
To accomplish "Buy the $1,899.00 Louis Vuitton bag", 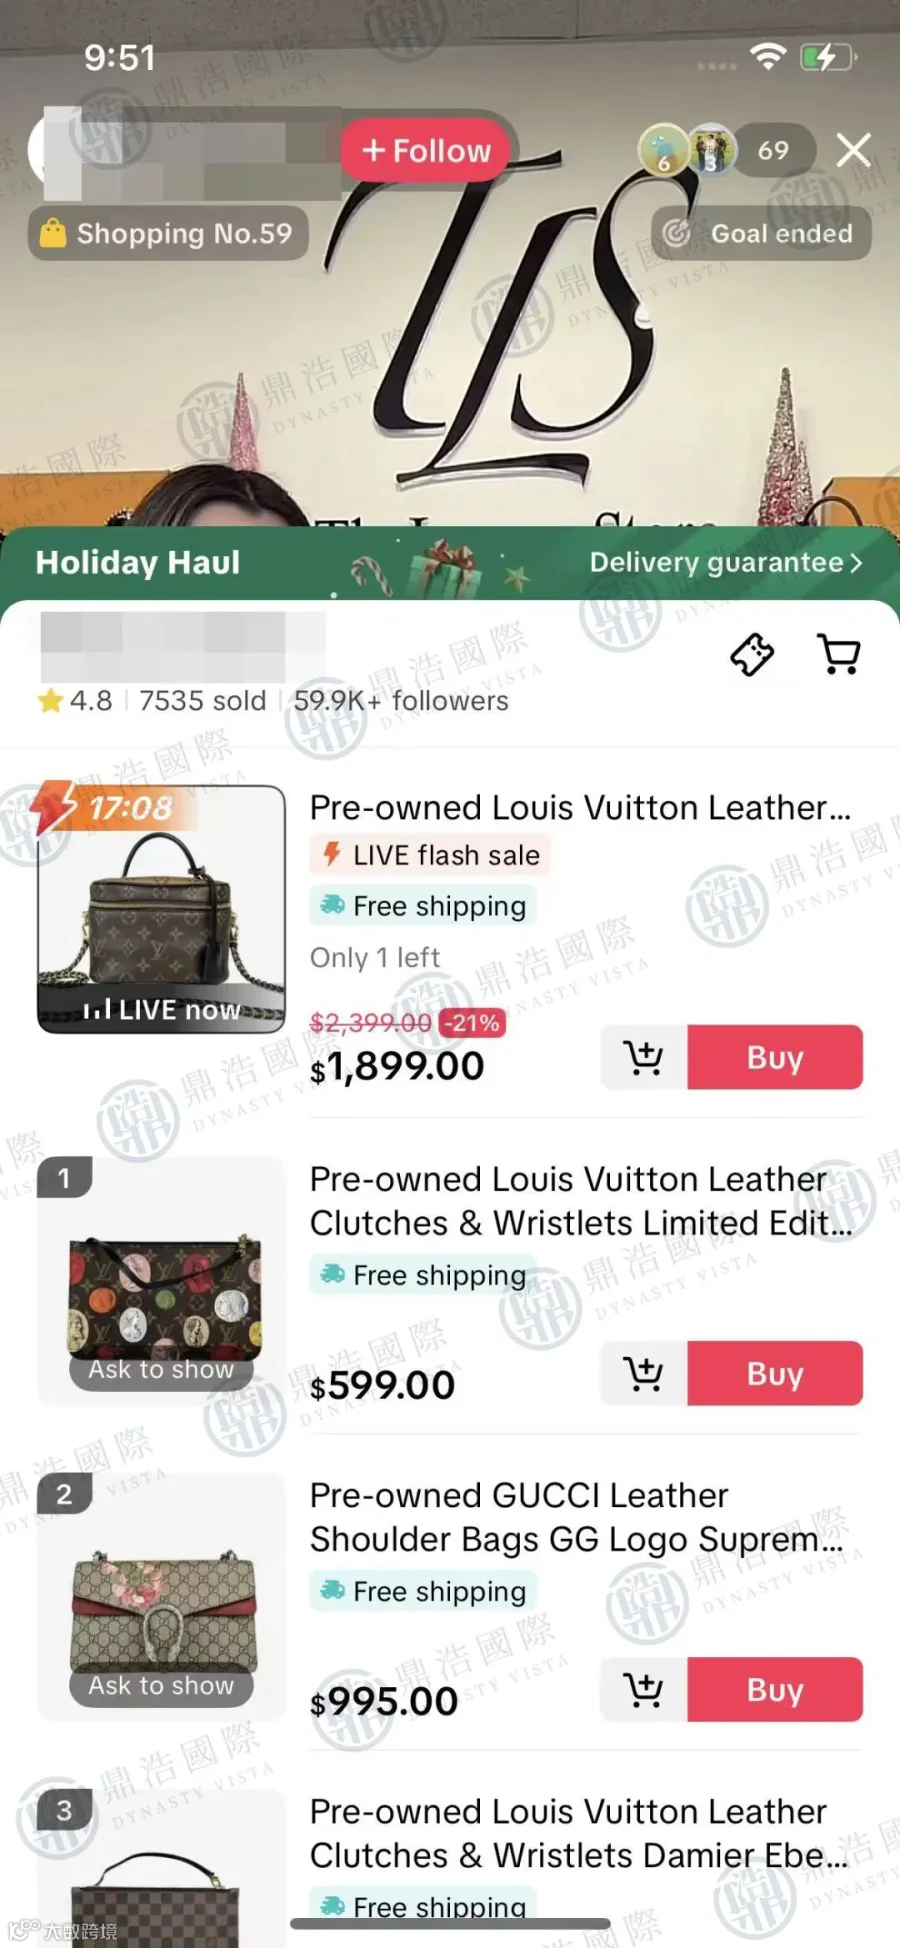I will point(775,1057).
